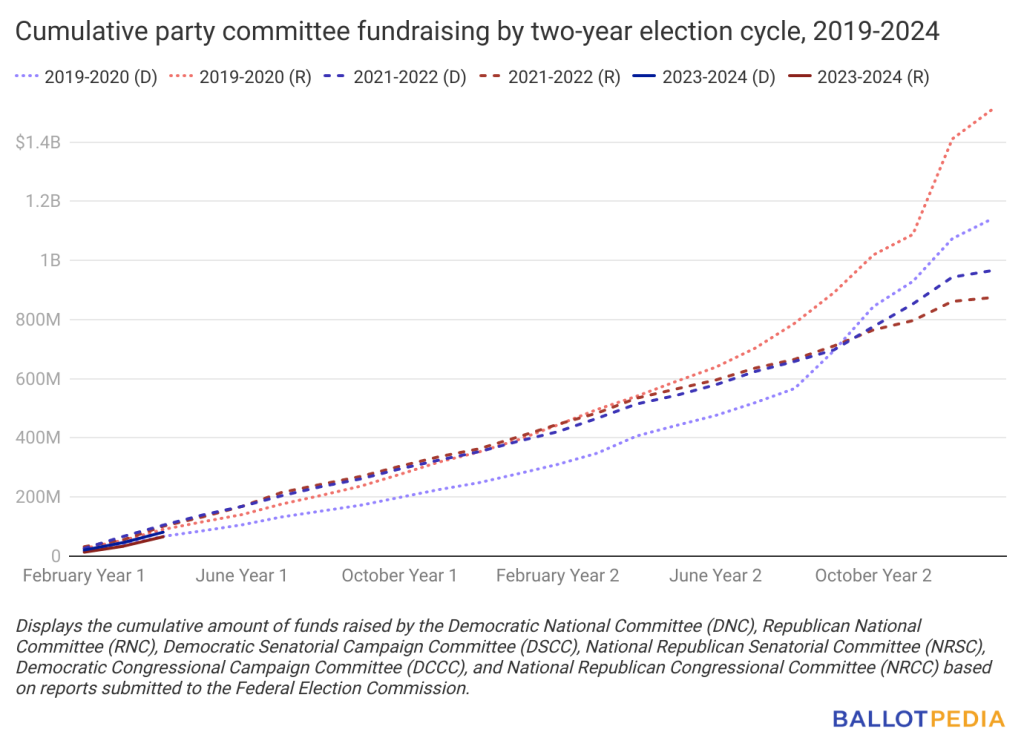Click the June Year 2 axis label
This screenshot has width=1024, height=752.
(716, 576)
